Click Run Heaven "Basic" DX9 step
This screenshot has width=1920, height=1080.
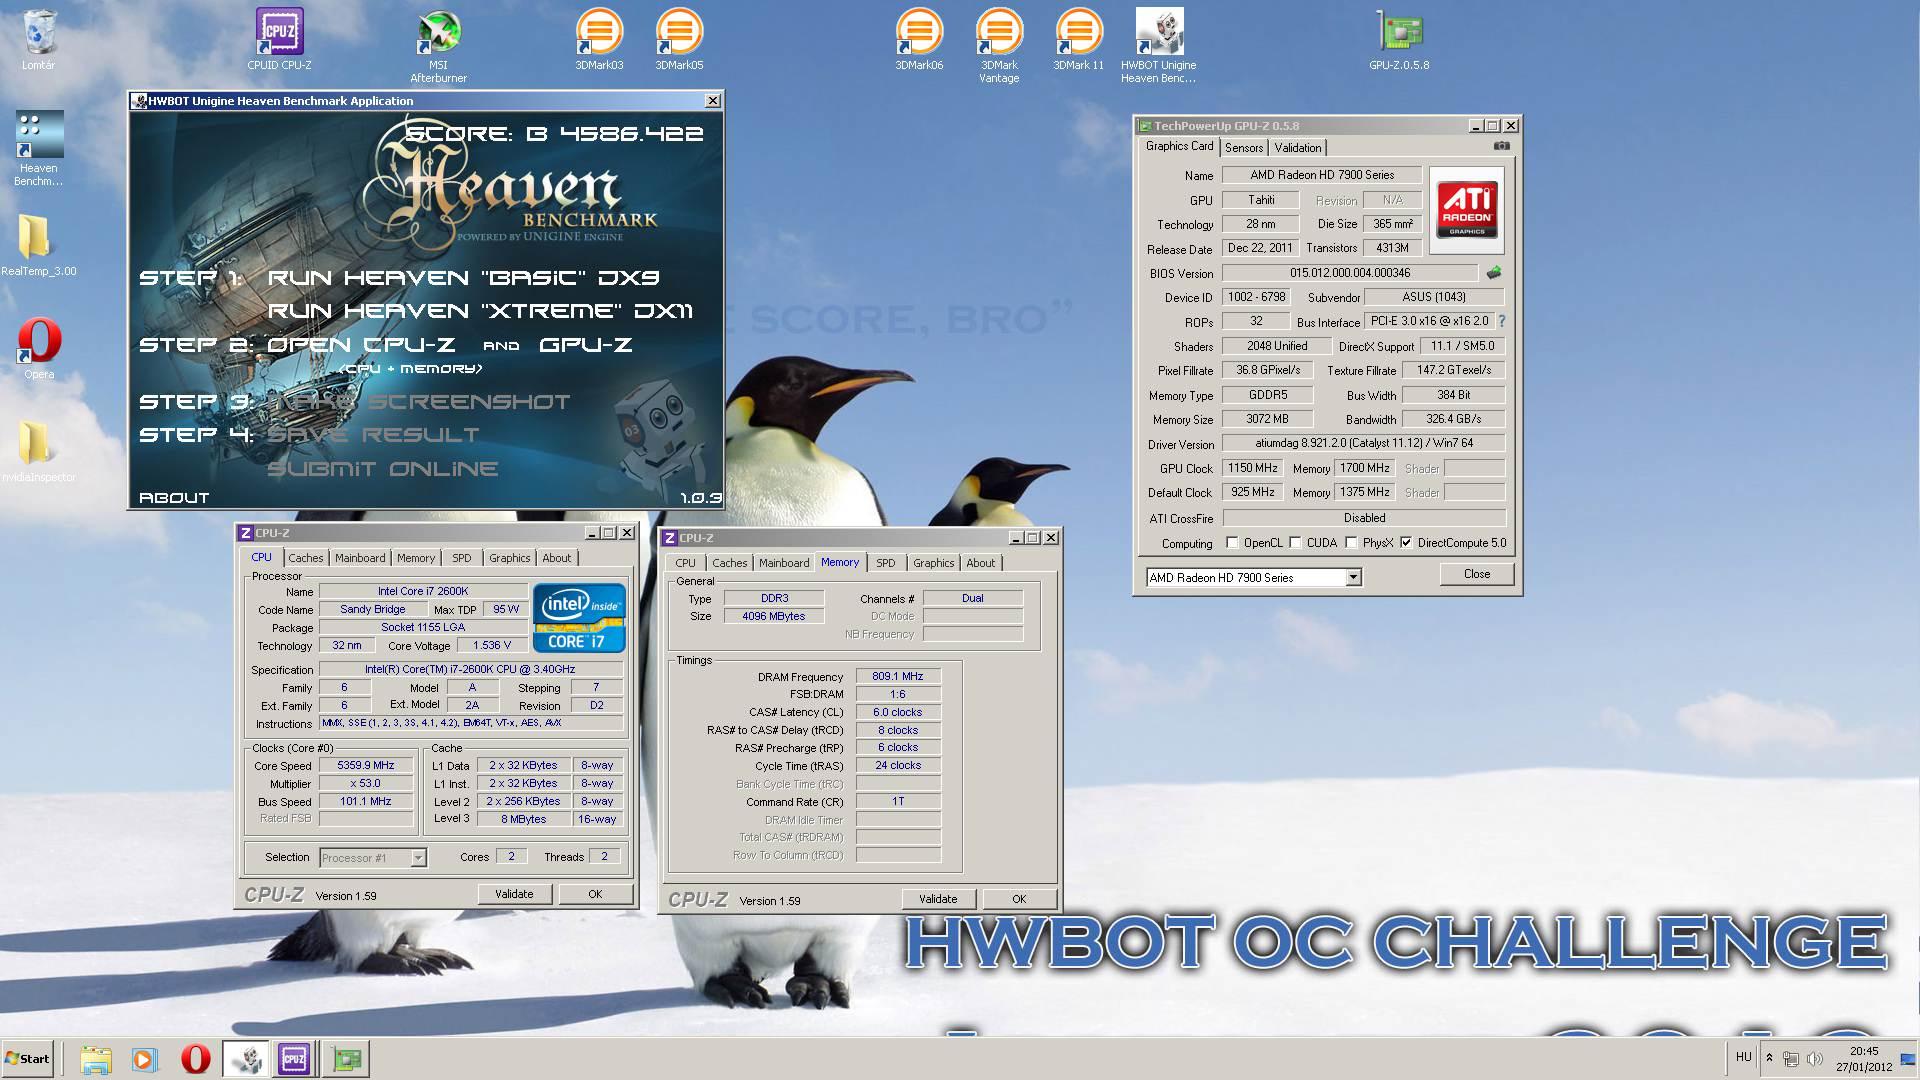[x=463, y=278]
